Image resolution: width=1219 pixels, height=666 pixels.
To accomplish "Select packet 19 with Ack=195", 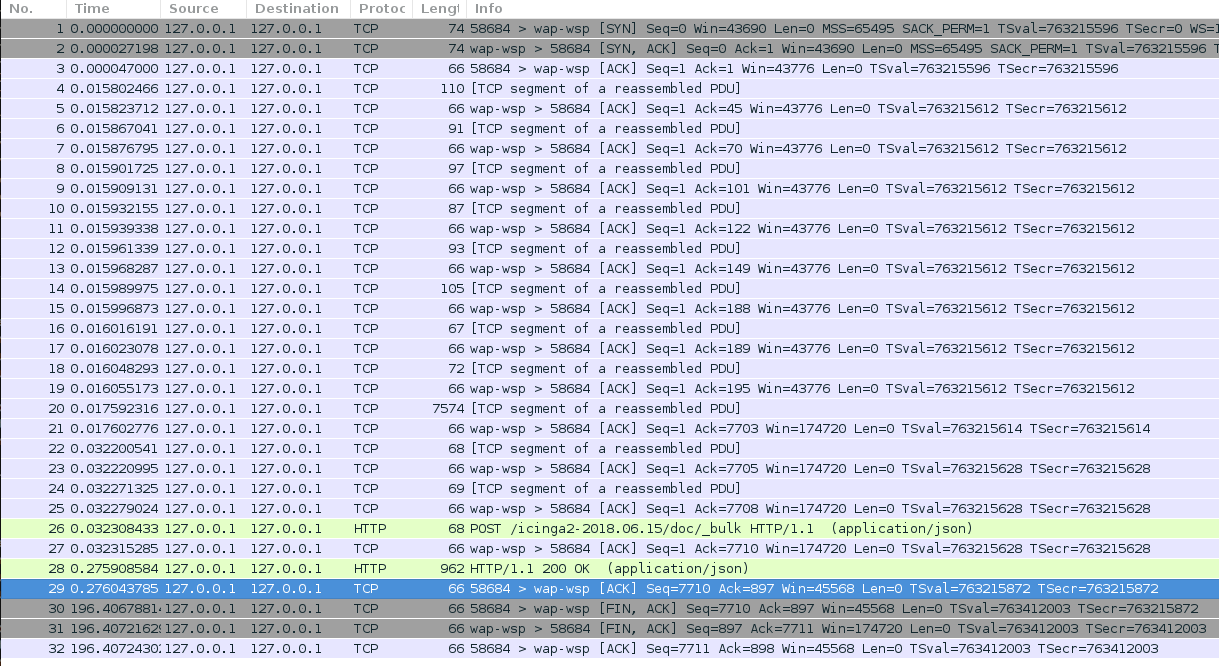I will [609, 388].
